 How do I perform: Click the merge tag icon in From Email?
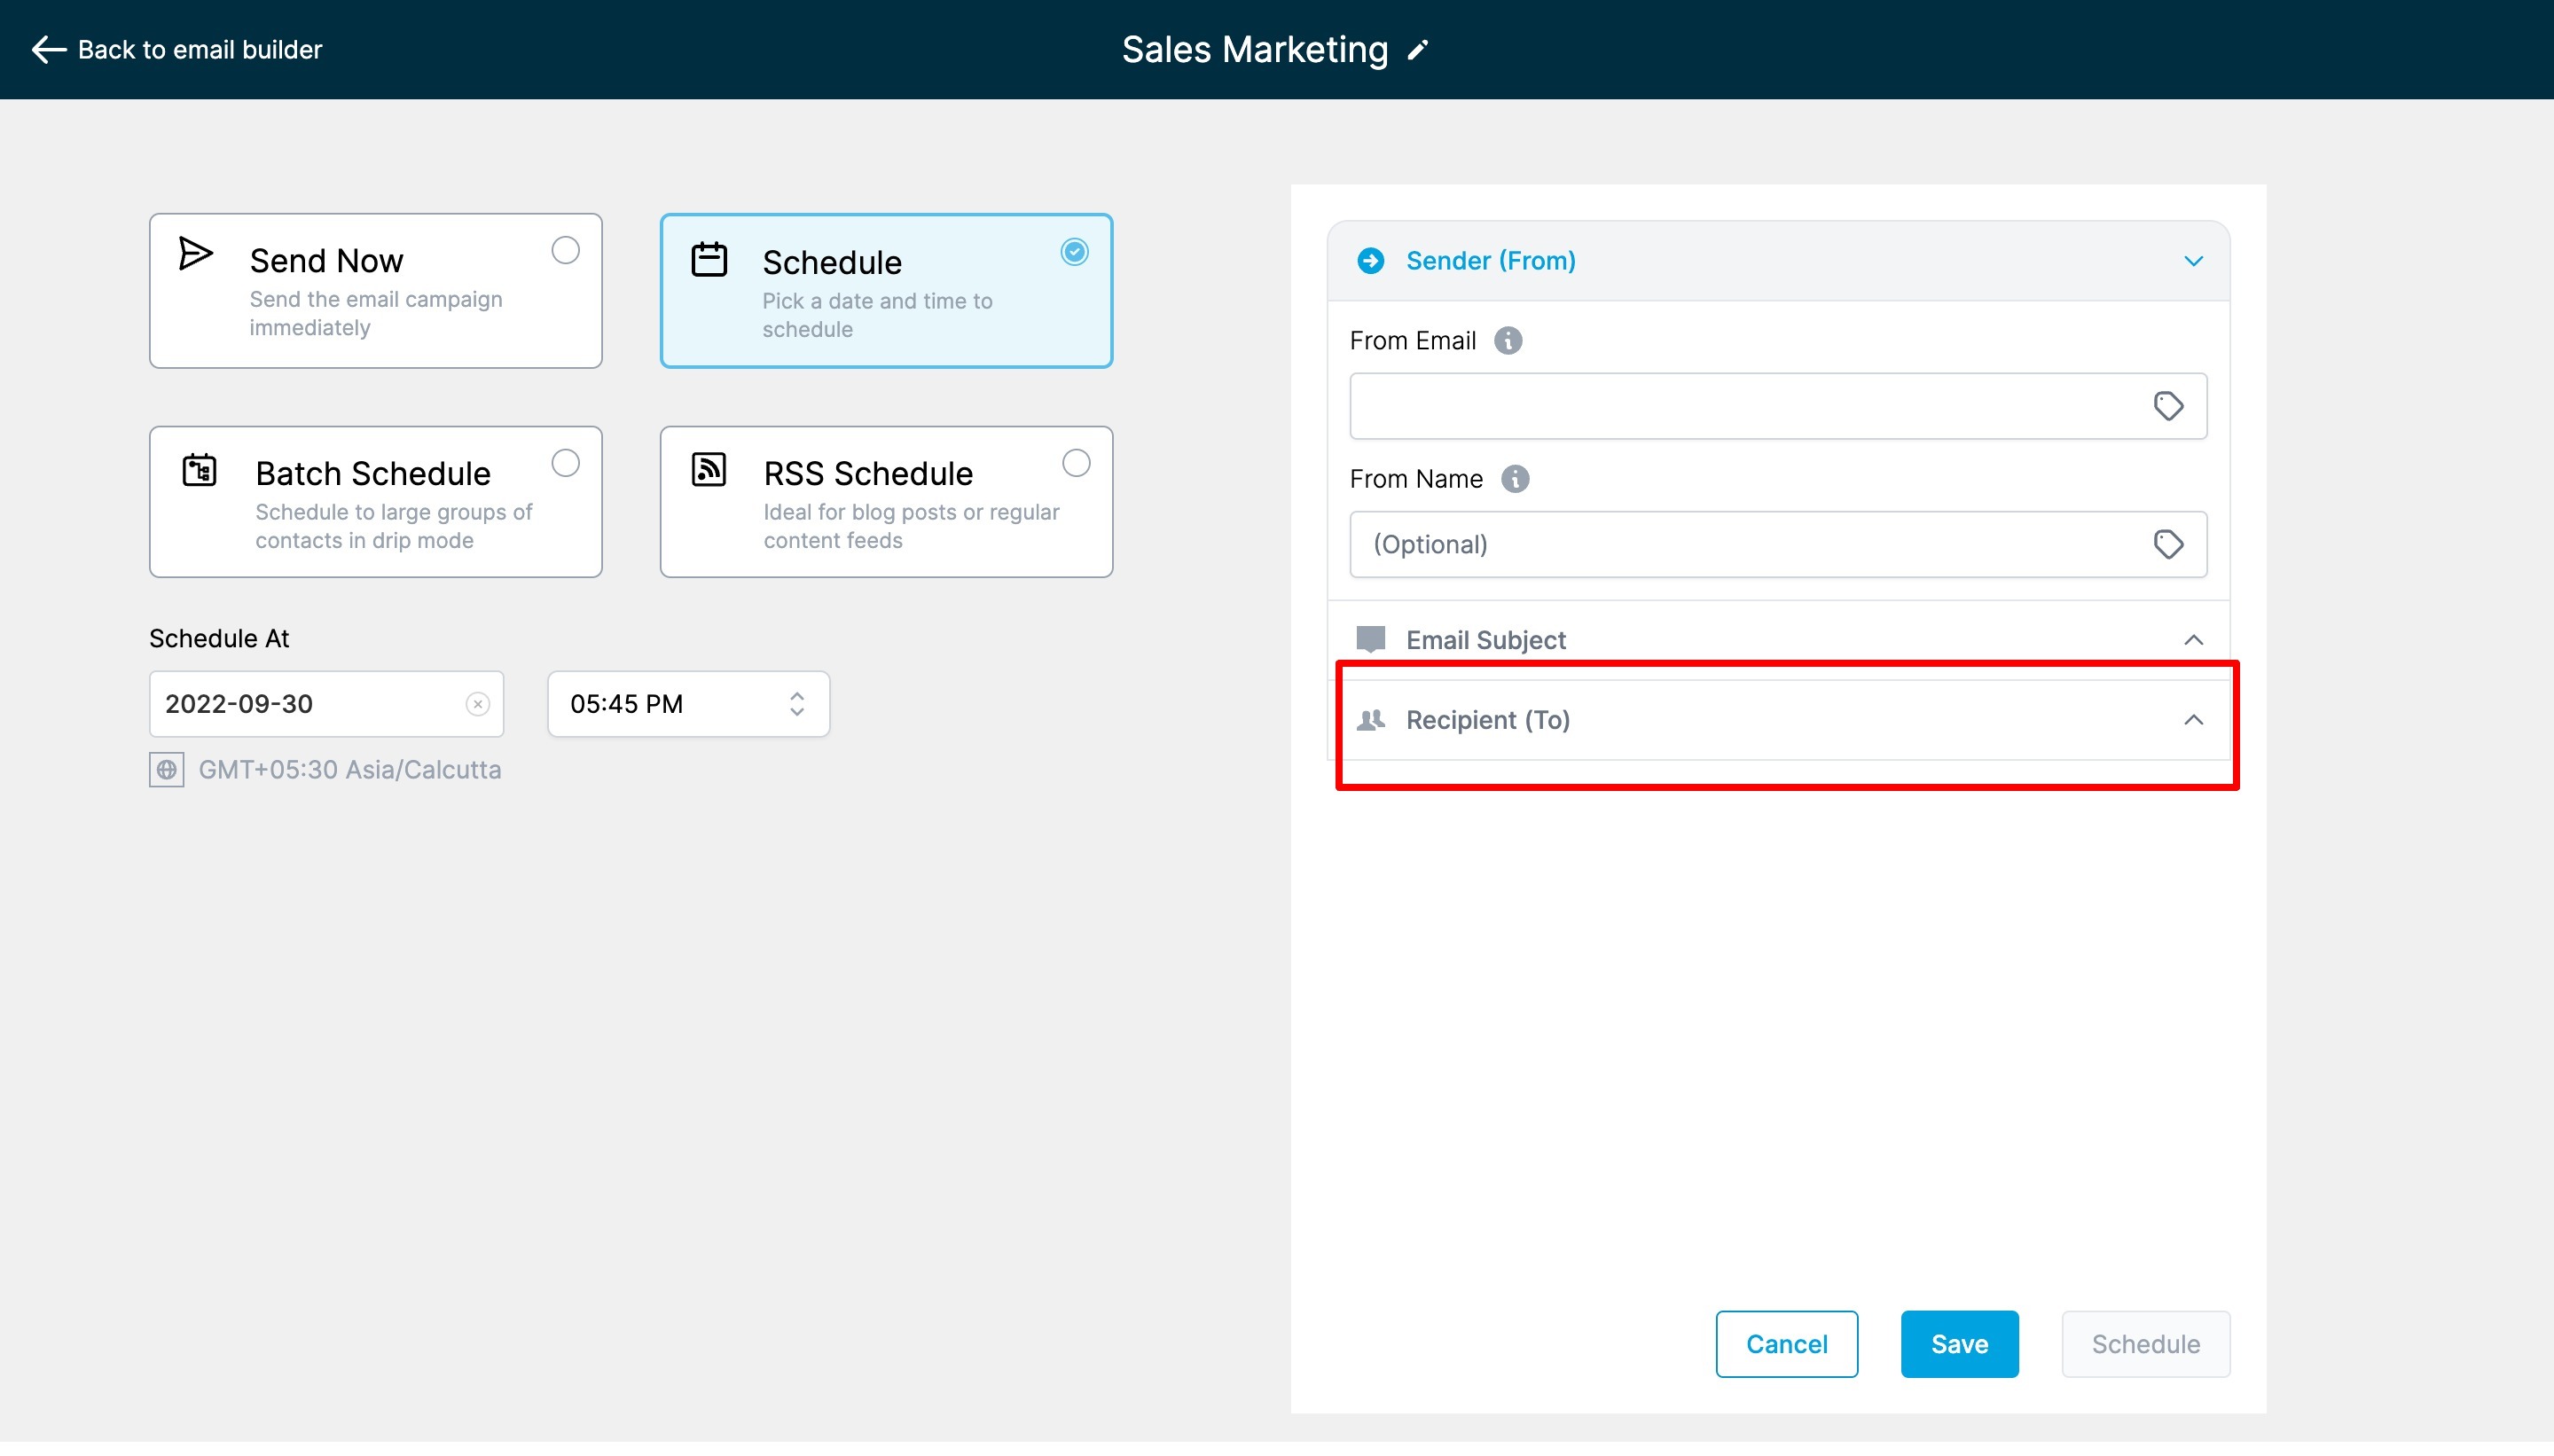point(2167,406)
